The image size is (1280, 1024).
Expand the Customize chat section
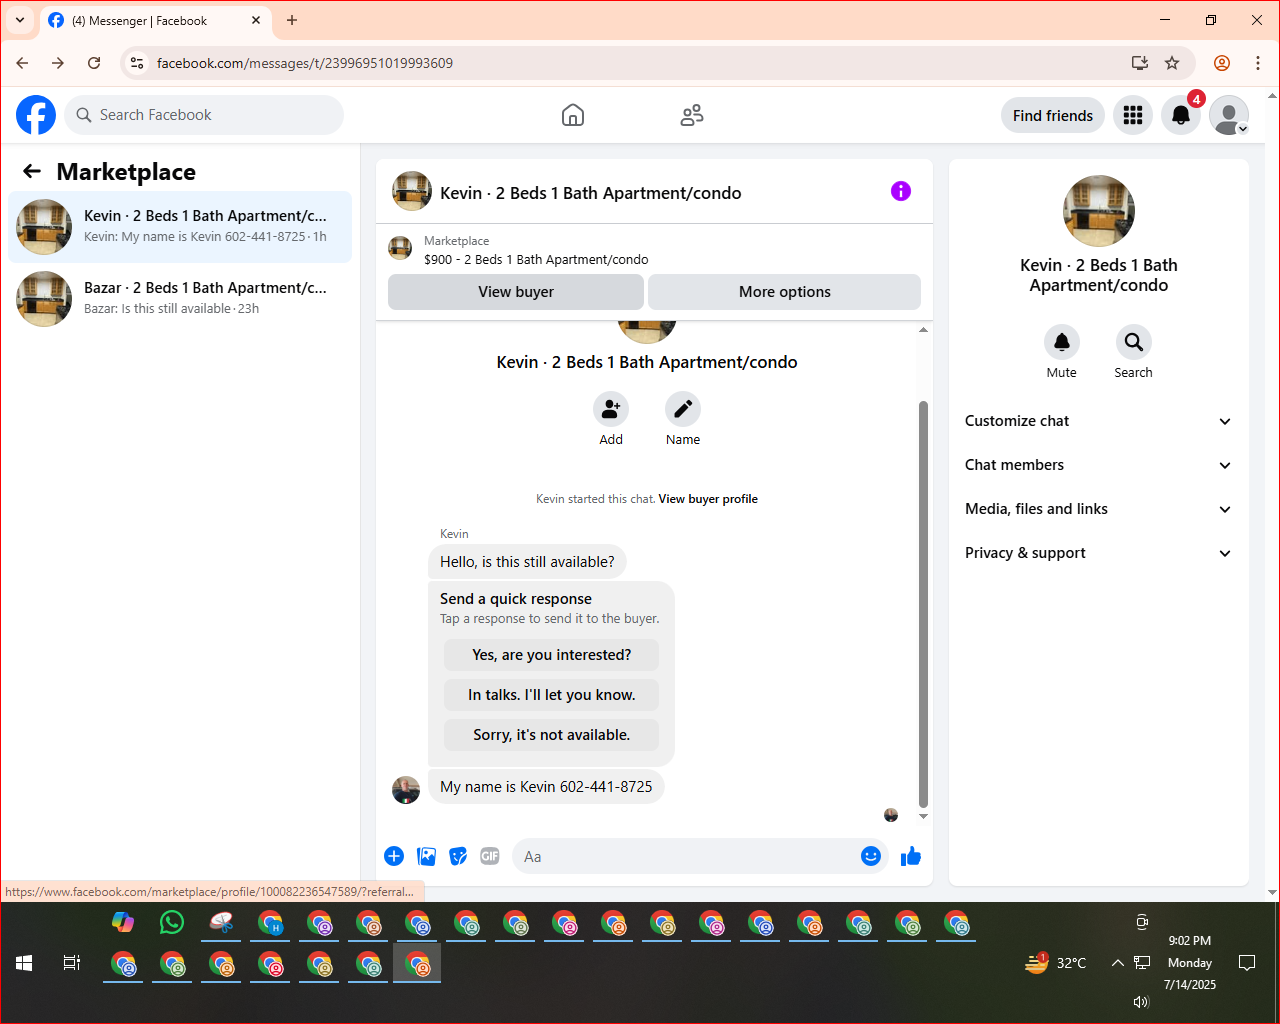pos(1099,421)
